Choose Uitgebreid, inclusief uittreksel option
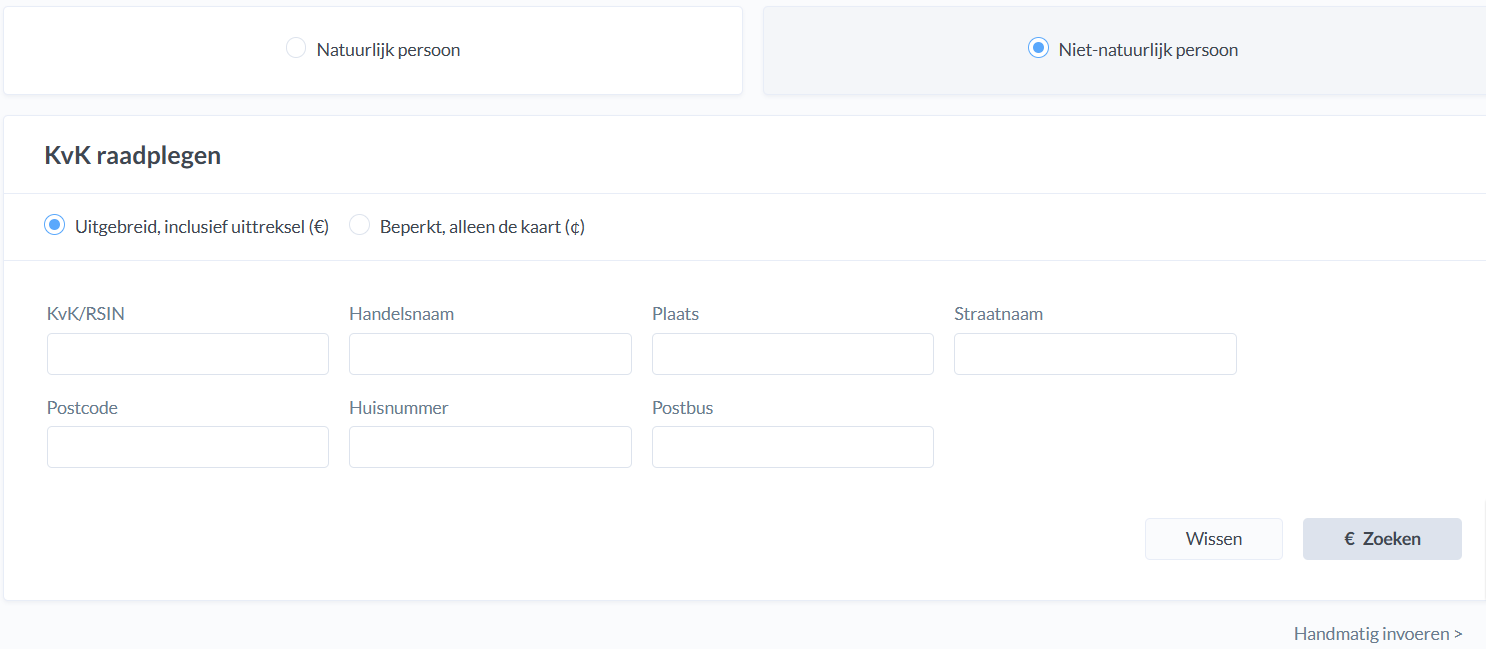1486x649 pixels. tap(55, 225)
